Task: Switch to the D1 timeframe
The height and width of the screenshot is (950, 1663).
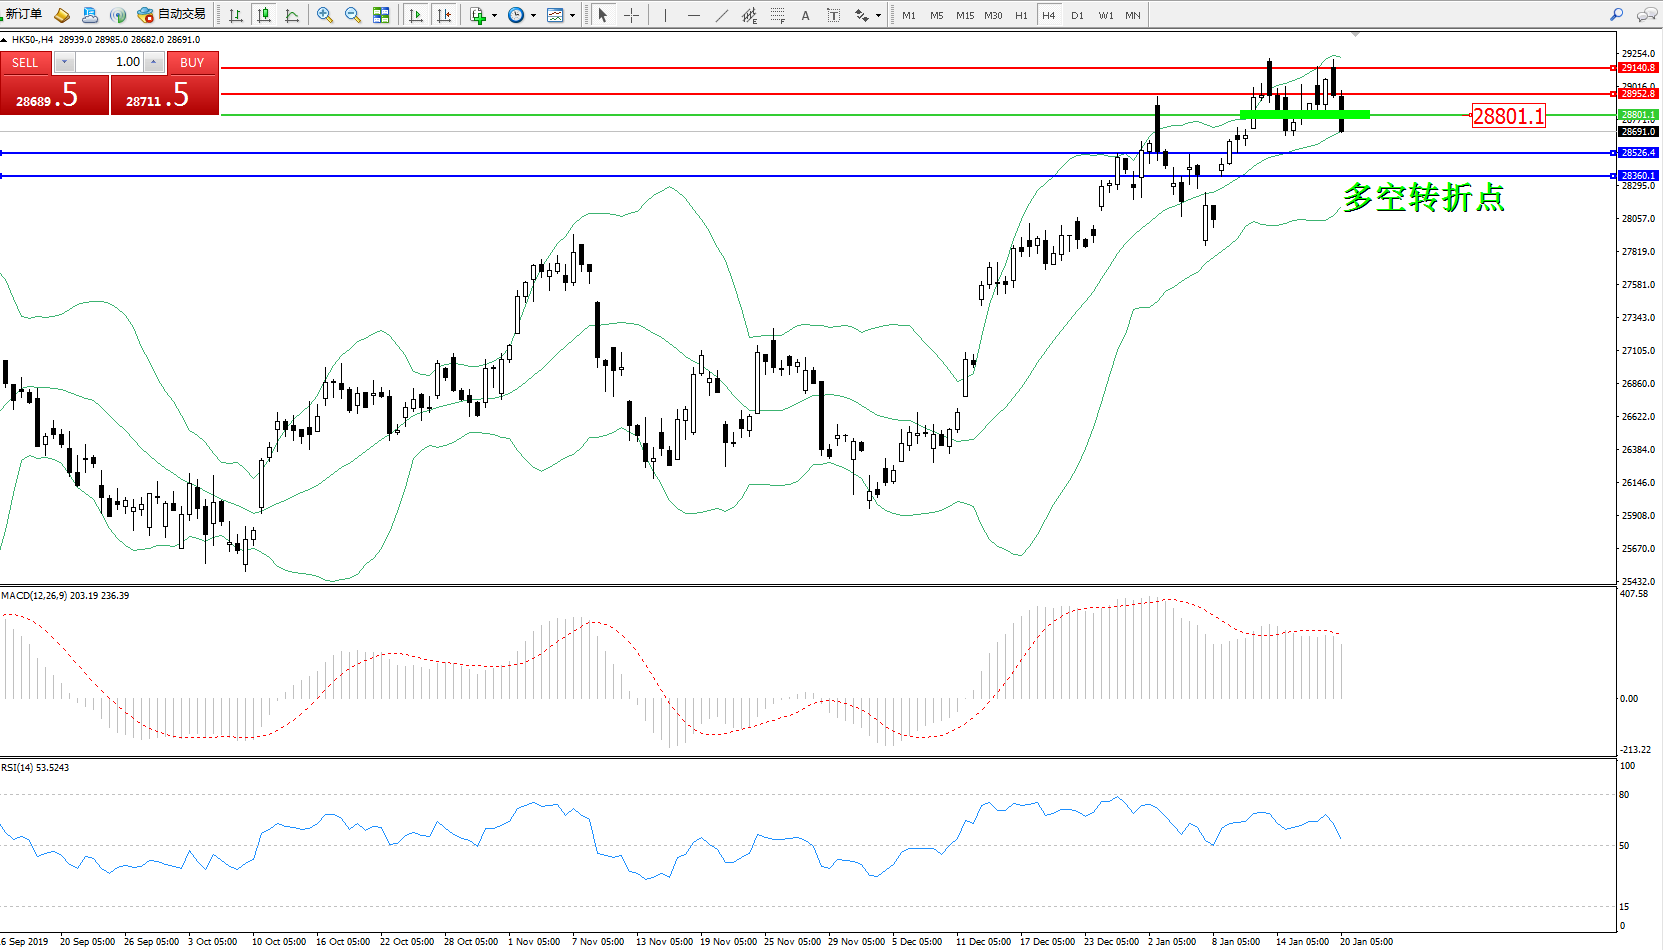Action: click(x=1077, y=15)
